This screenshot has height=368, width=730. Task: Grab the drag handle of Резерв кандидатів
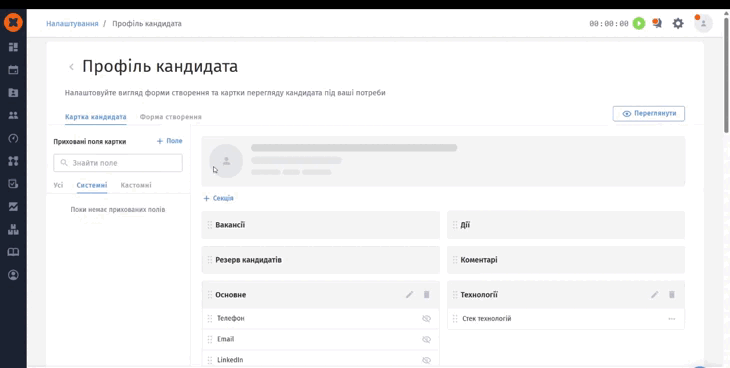pyautogui.click(x=210, y=260)
